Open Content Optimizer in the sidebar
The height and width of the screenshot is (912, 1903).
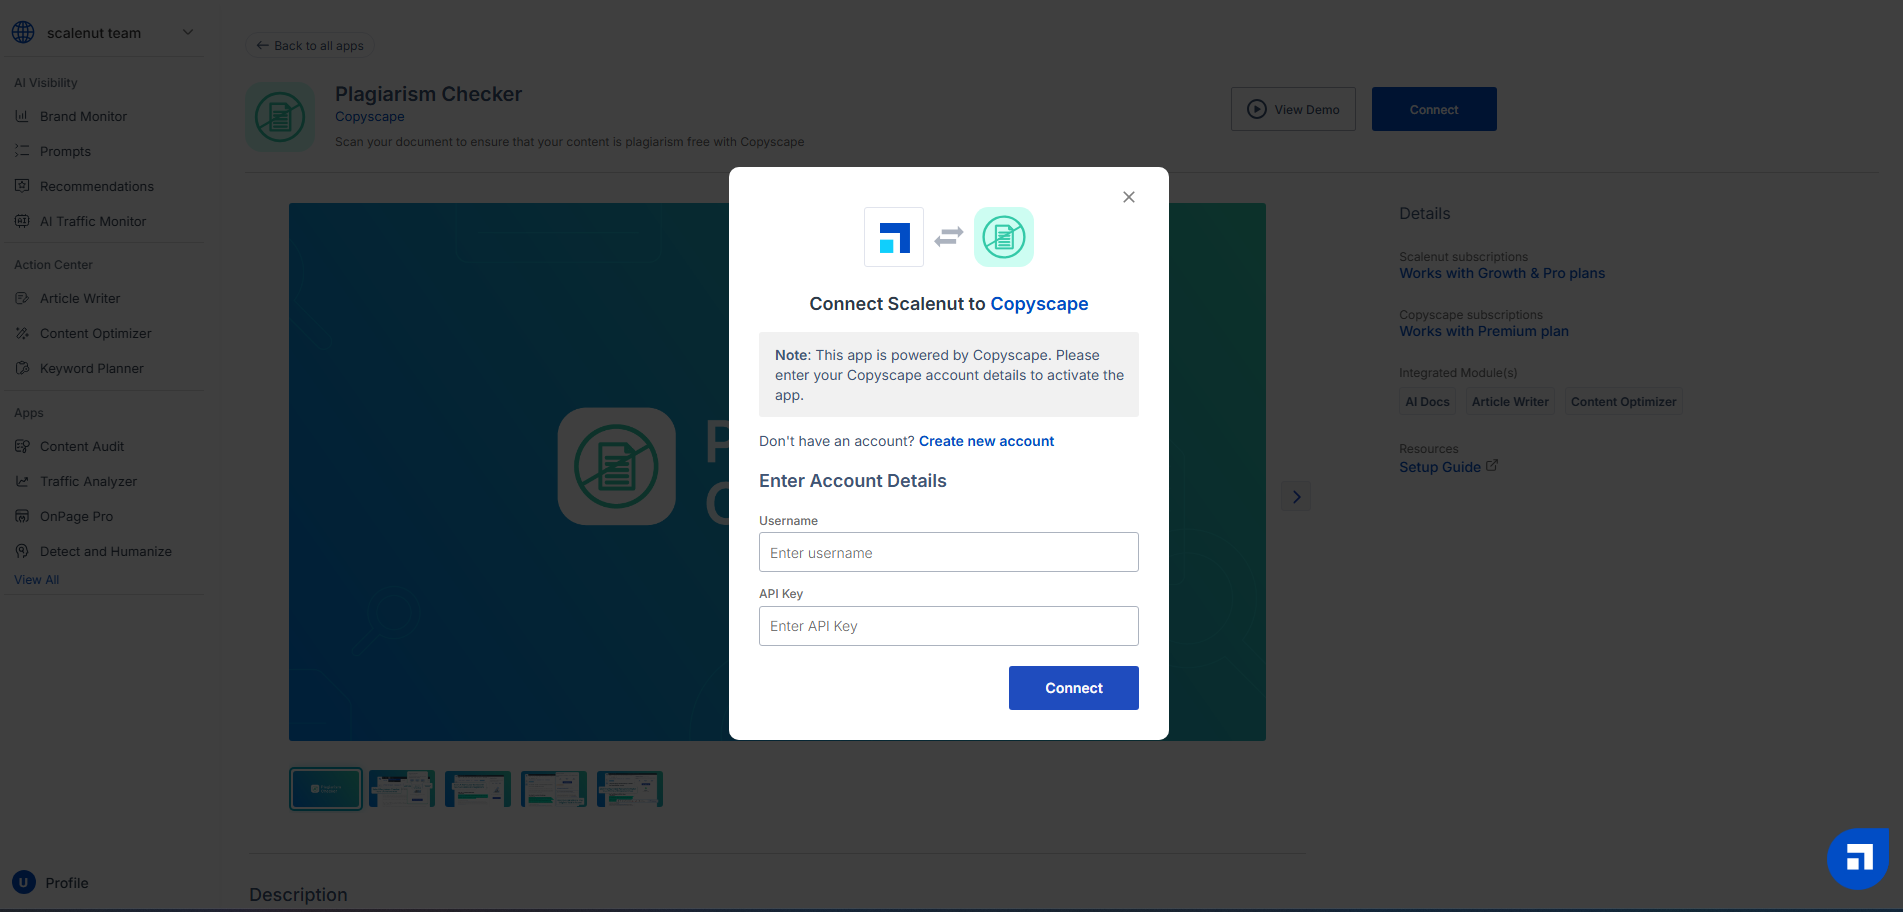(x=95, y=333)
